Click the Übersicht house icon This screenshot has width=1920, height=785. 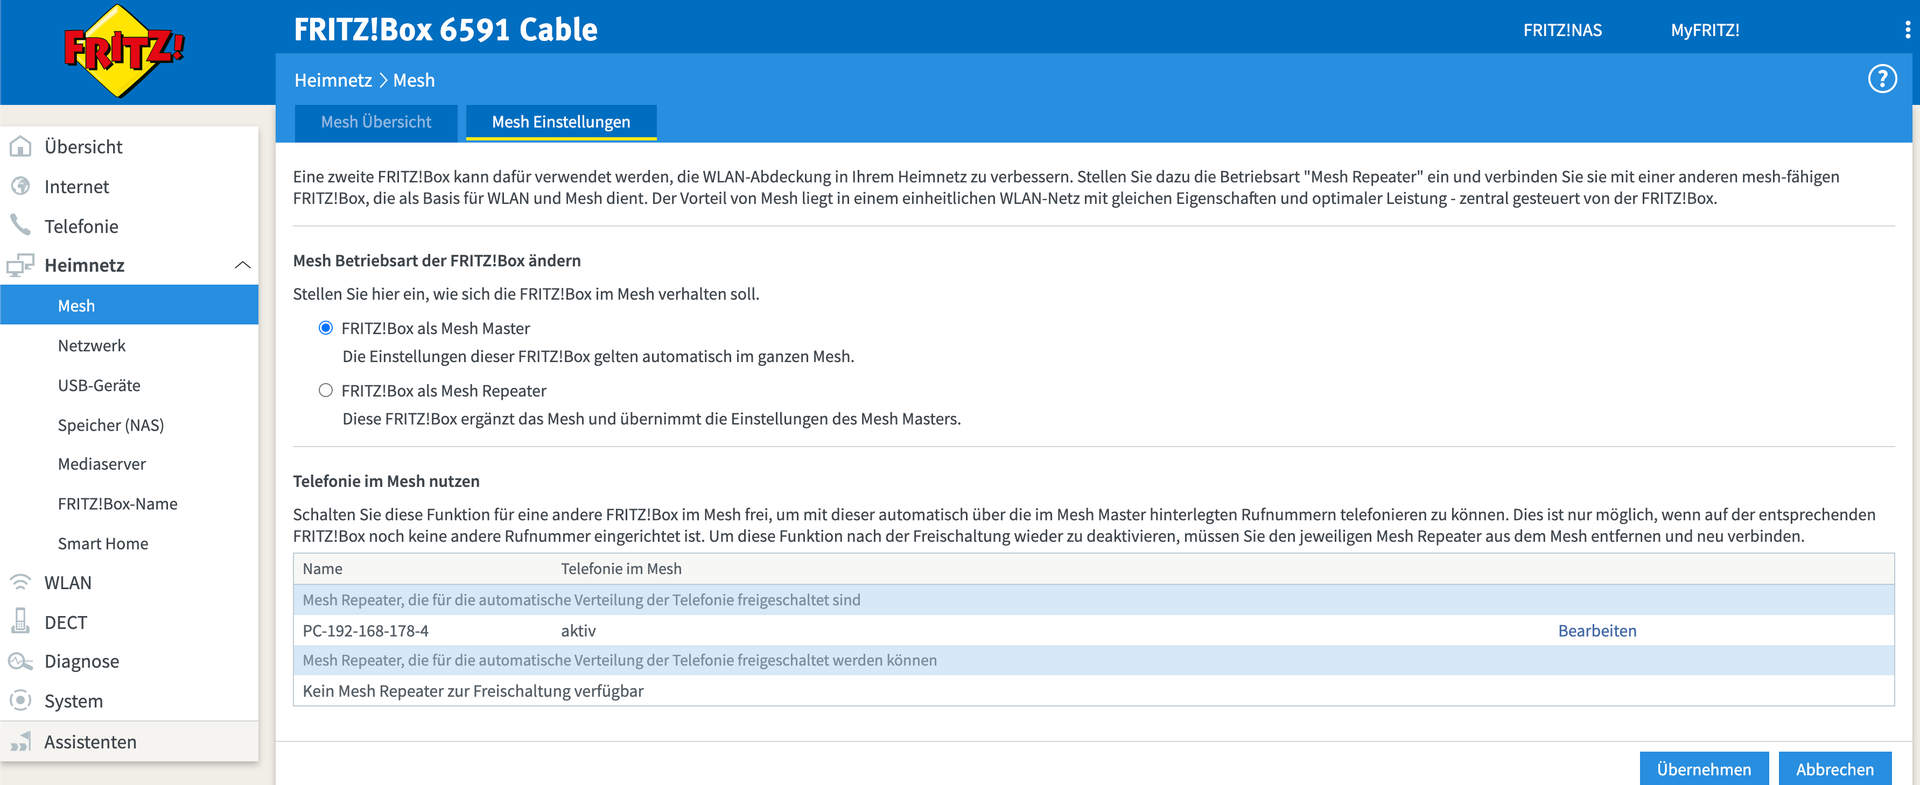[x=20, y=147]
